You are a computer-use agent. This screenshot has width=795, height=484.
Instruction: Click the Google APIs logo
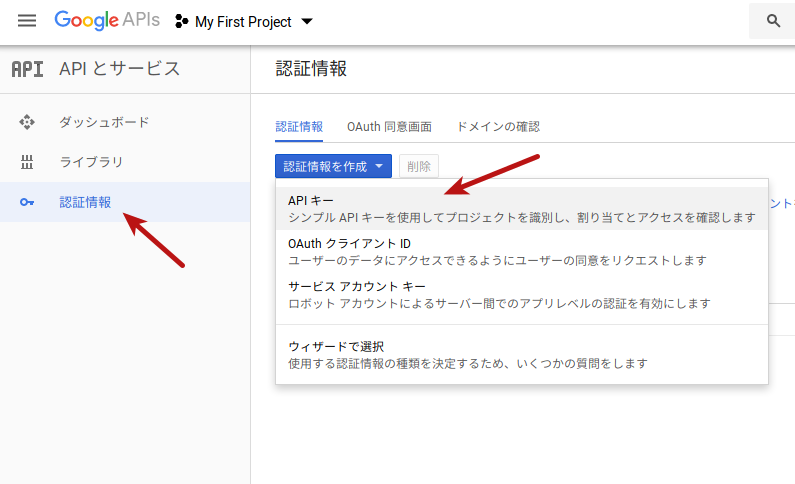click(108, 21)
